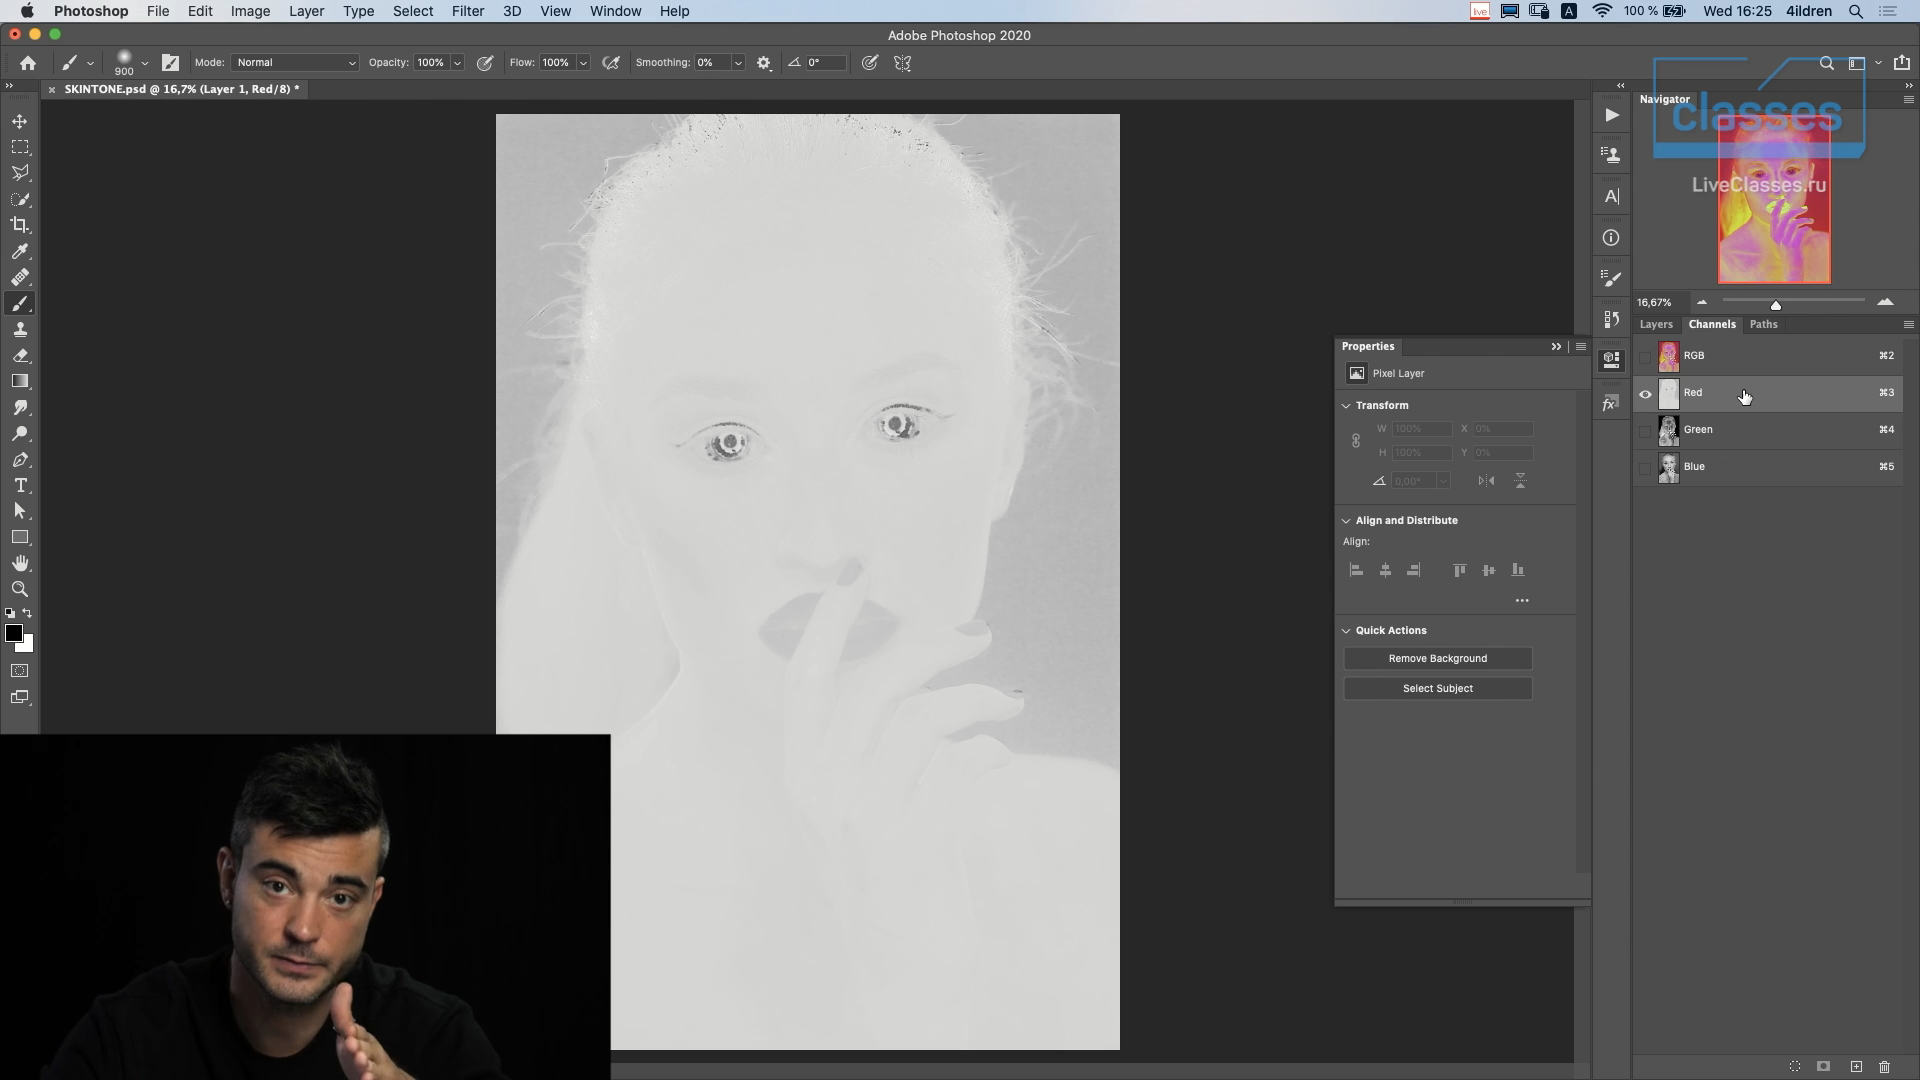Screen dimensions: 1920x1080
Task: Select the Zoom tool in toolbar
Action: [x=20, y=590]
